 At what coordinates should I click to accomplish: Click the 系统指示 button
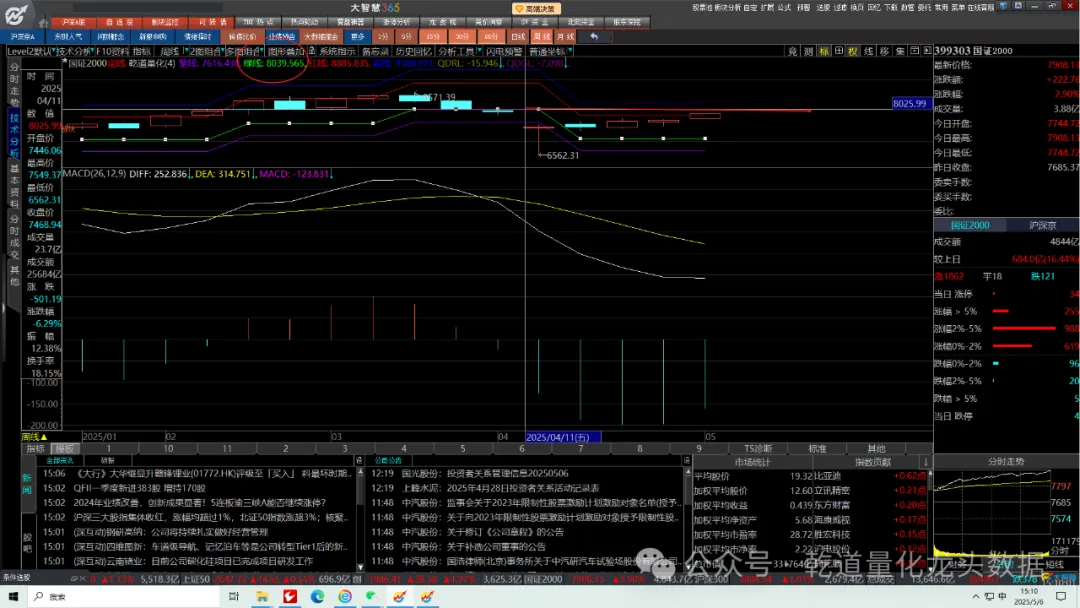tap(338, 52)
